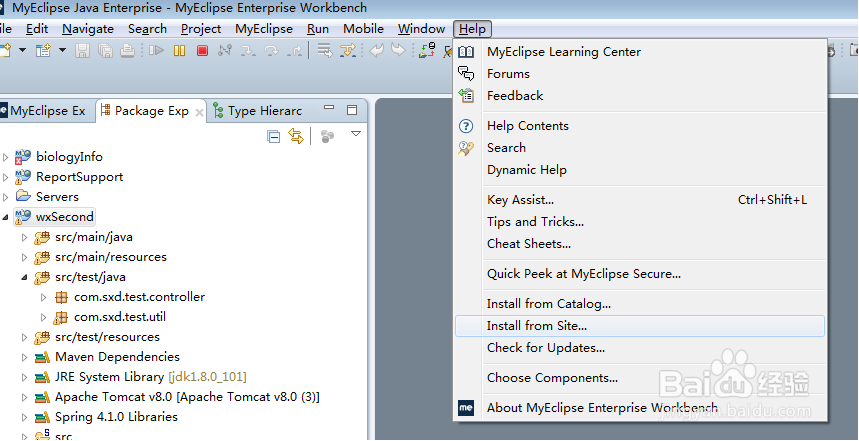Click the forward arrow toolbar icon
The image size is (859, 441).
398,50
